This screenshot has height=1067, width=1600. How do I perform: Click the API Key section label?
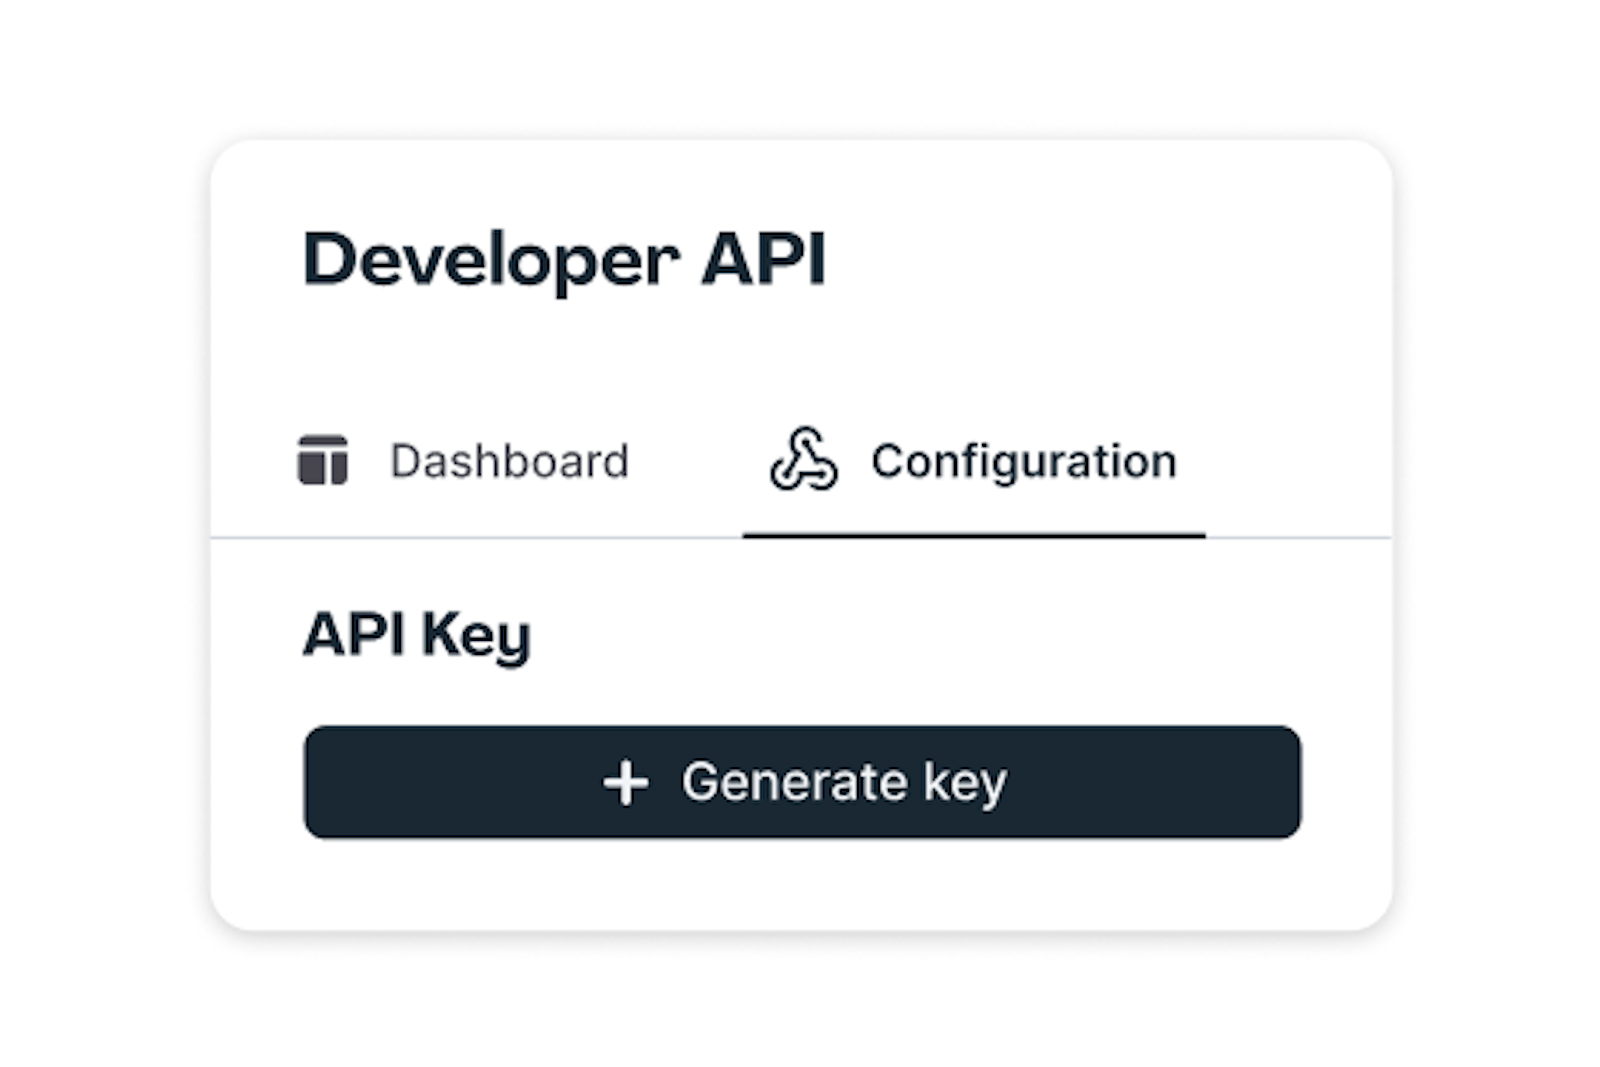pos(416,635)
